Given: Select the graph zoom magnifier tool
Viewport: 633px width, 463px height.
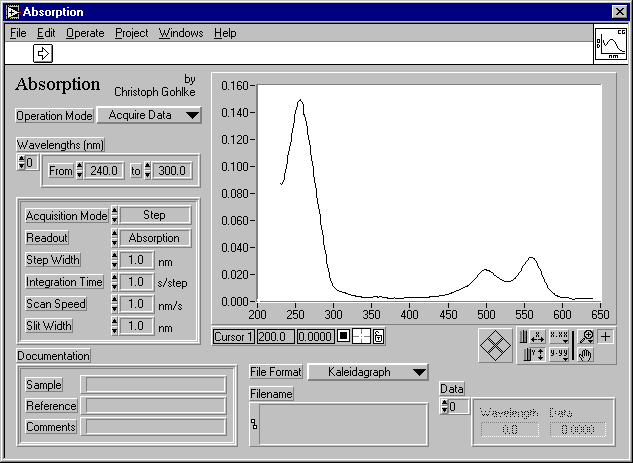Looking at the screenshot, I should 585,338.
